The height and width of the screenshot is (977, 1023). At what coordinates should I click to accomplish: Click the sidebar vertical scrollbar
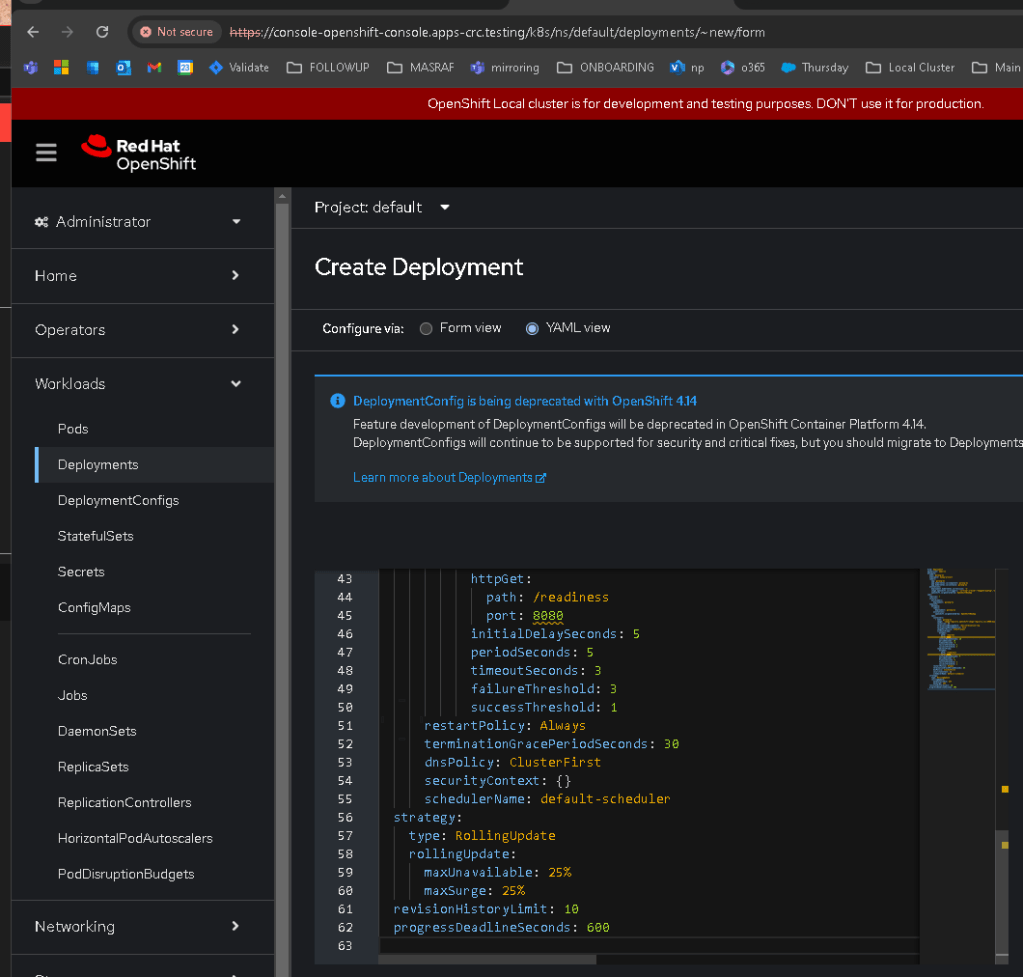coord(282,587)
